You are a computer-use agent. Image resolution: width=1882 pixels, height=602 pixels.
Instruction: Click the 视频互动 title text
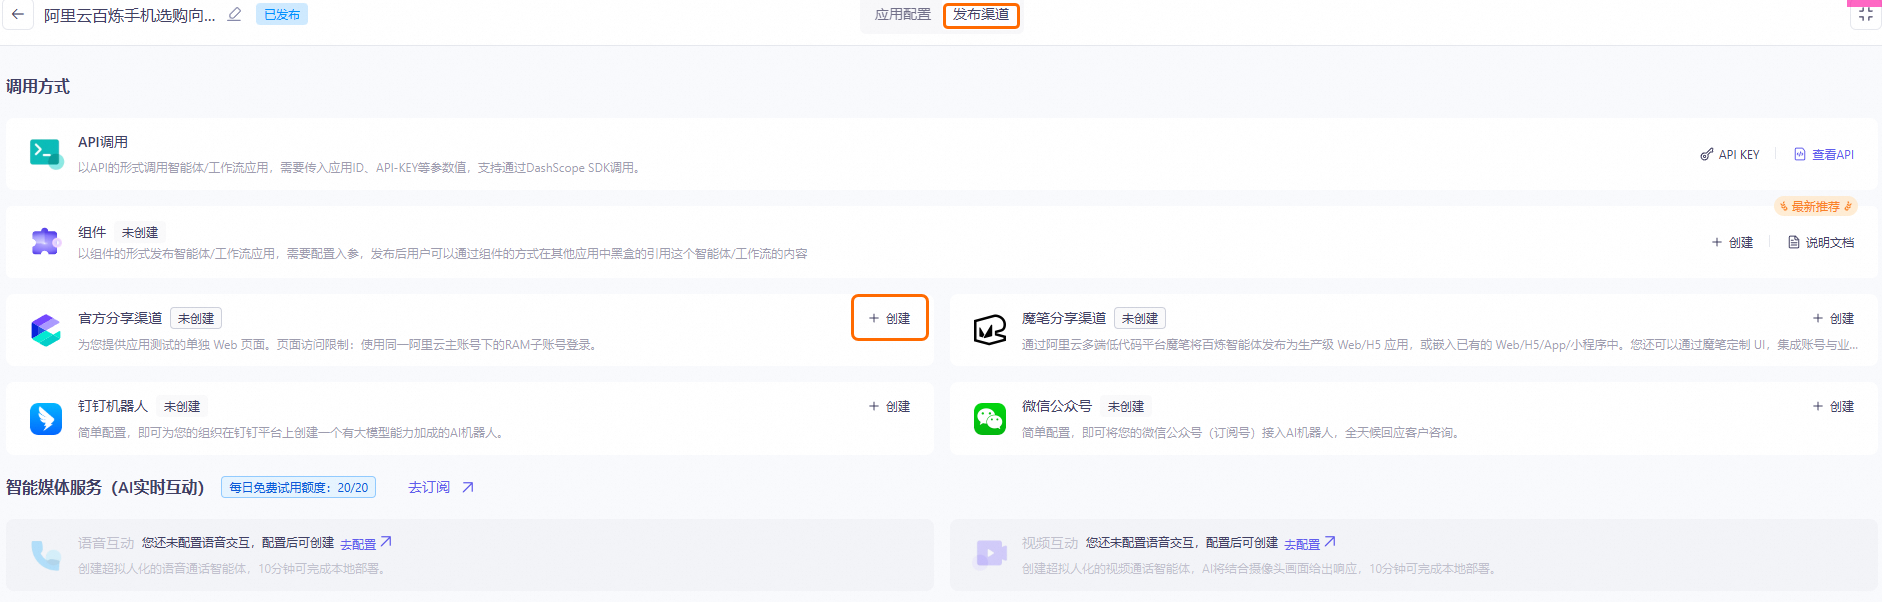(x=1050, y=543)
